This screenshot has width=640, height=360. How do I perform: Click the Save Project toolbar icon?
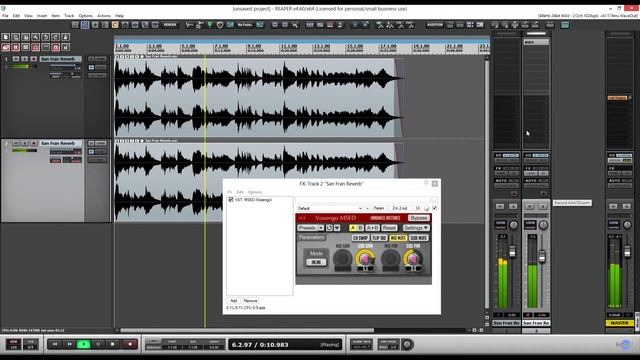(x=26, y=37)
